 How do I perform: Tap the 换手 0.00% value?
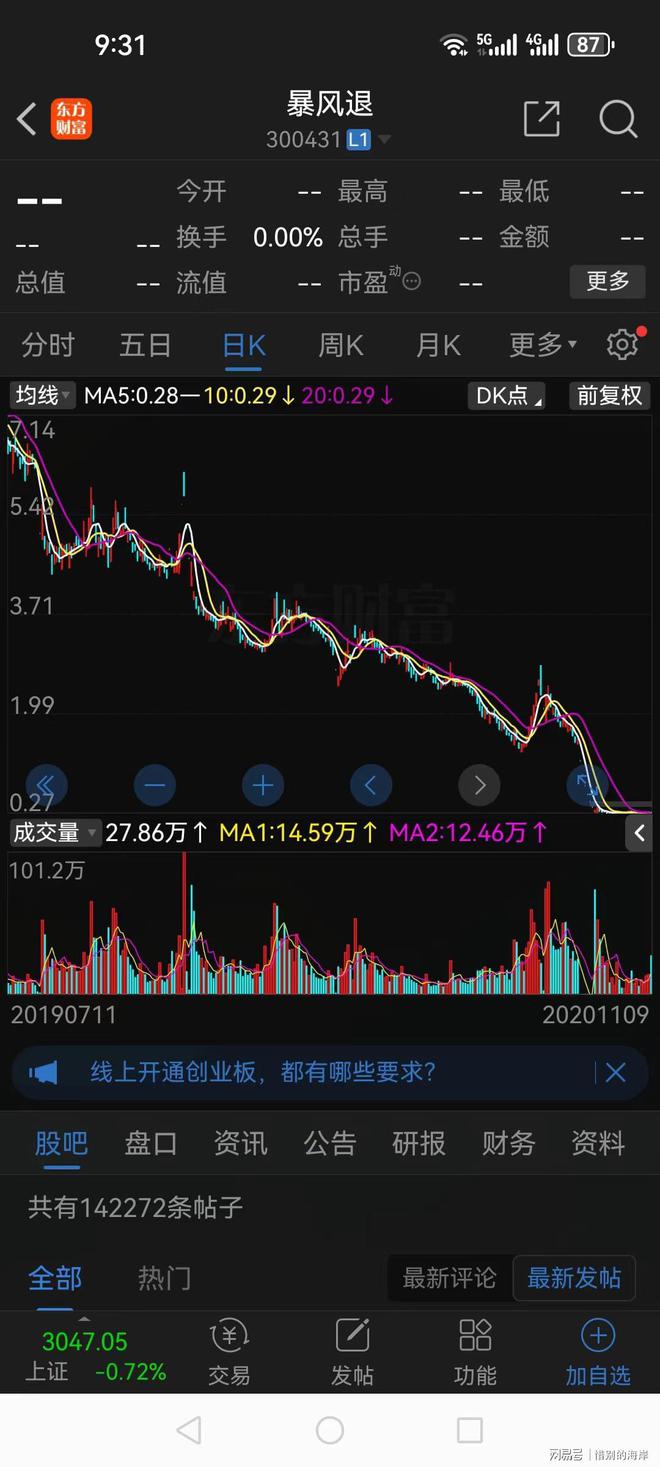point(288,237)
